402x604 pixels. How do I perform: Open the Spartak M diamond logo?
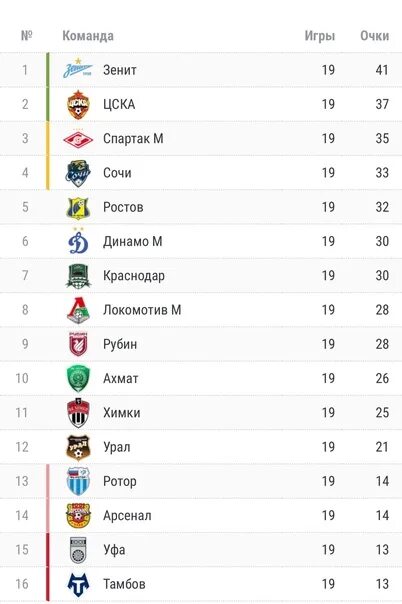click(78, 139)
